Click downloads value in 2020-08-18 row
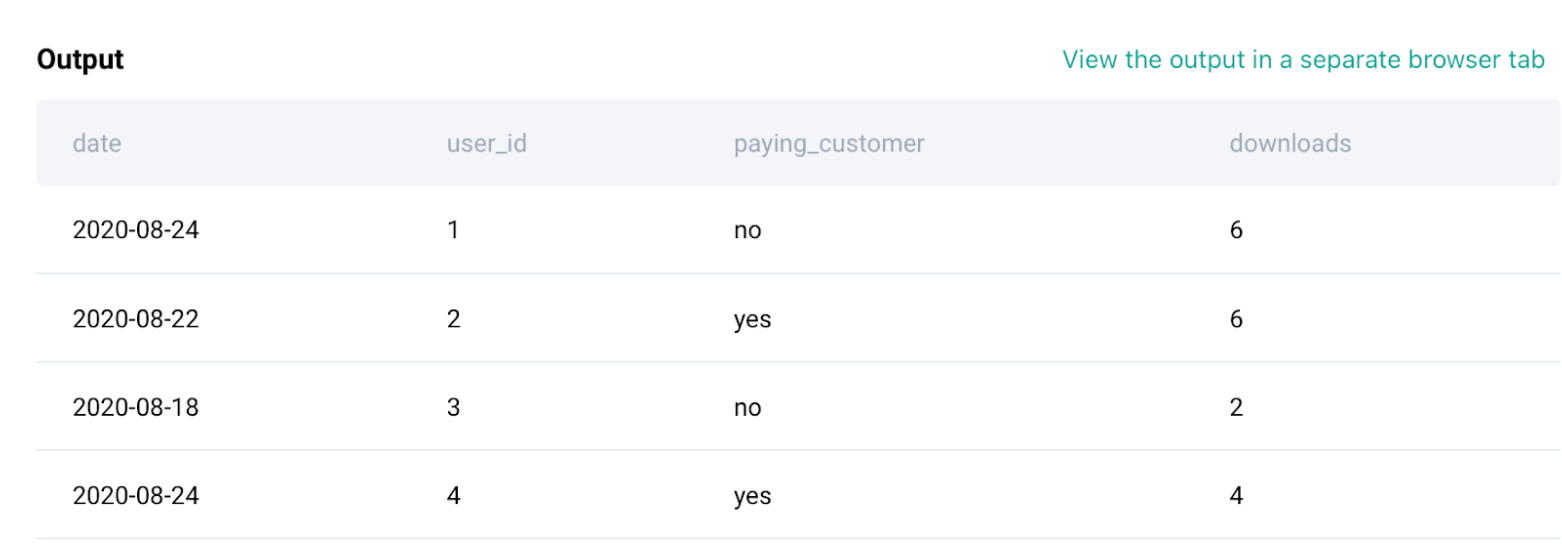Viewport: 1562px width, 557px height. 1236,408
